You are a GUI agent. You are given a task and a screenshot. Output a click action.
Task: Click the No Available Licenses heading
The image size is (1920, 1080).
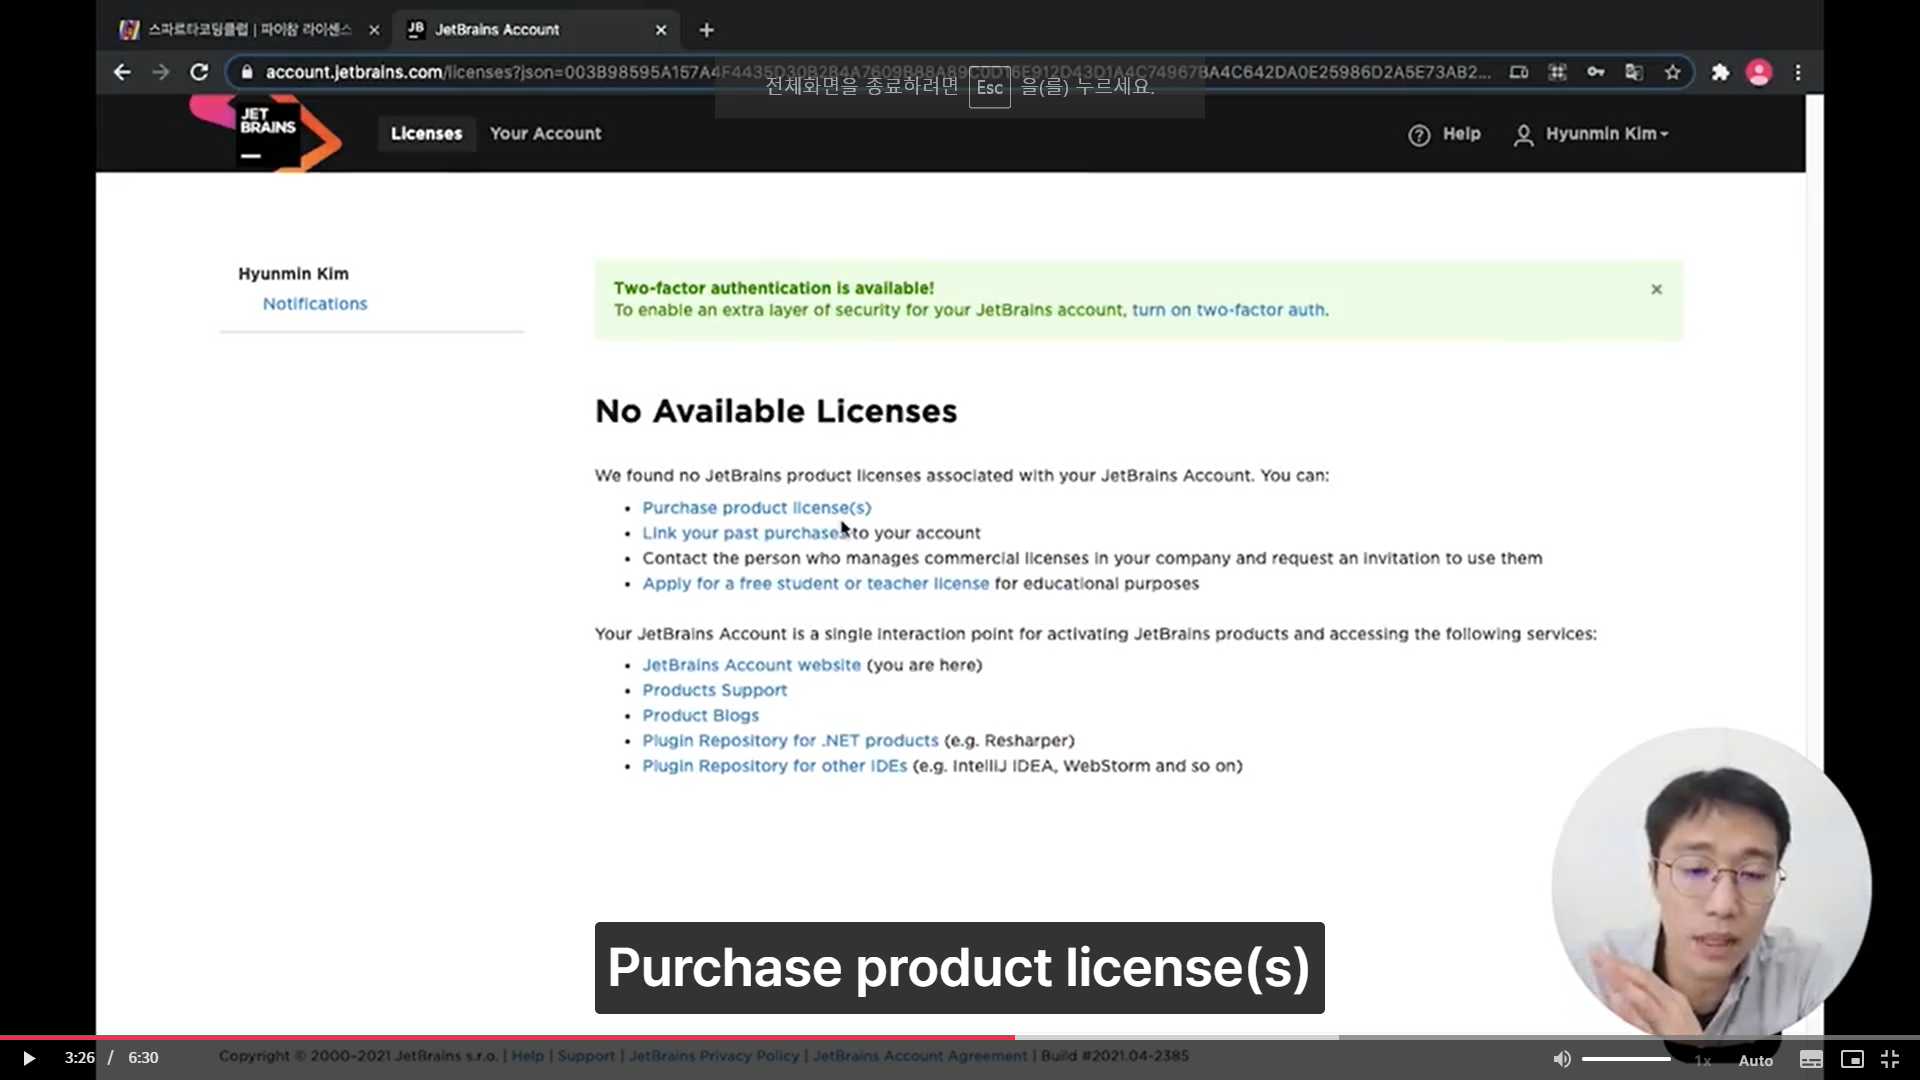pyautogui.click(x=776, y=411)
